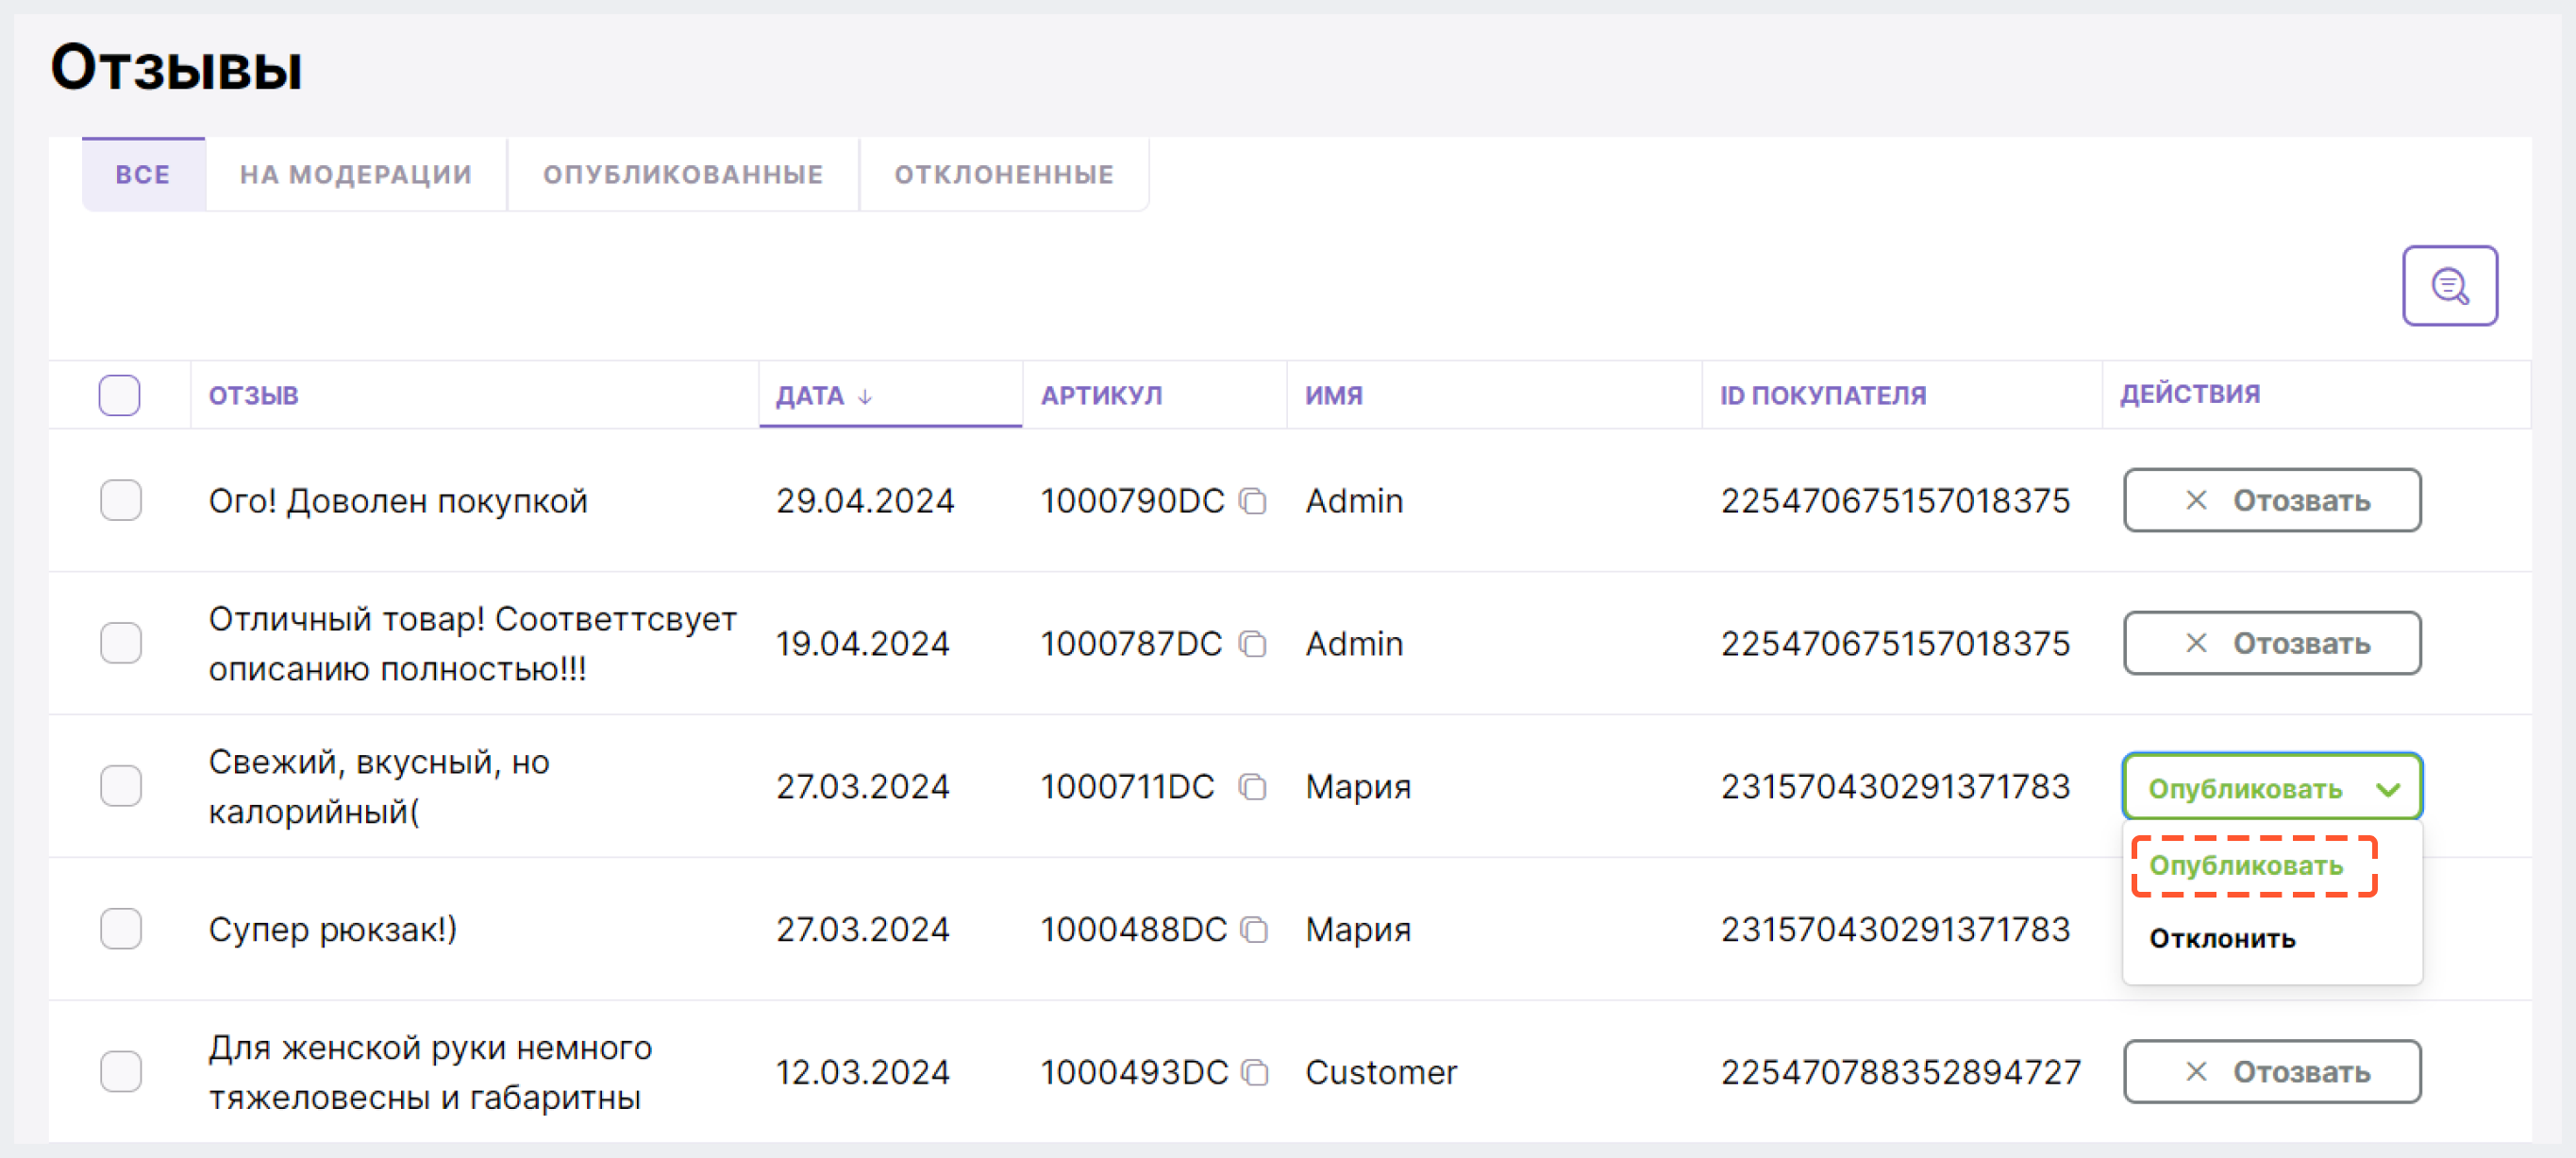The image size is (2576, 1158).
Task: Switch to the ВСЕ tab
Action: click(x=143, y=174)
